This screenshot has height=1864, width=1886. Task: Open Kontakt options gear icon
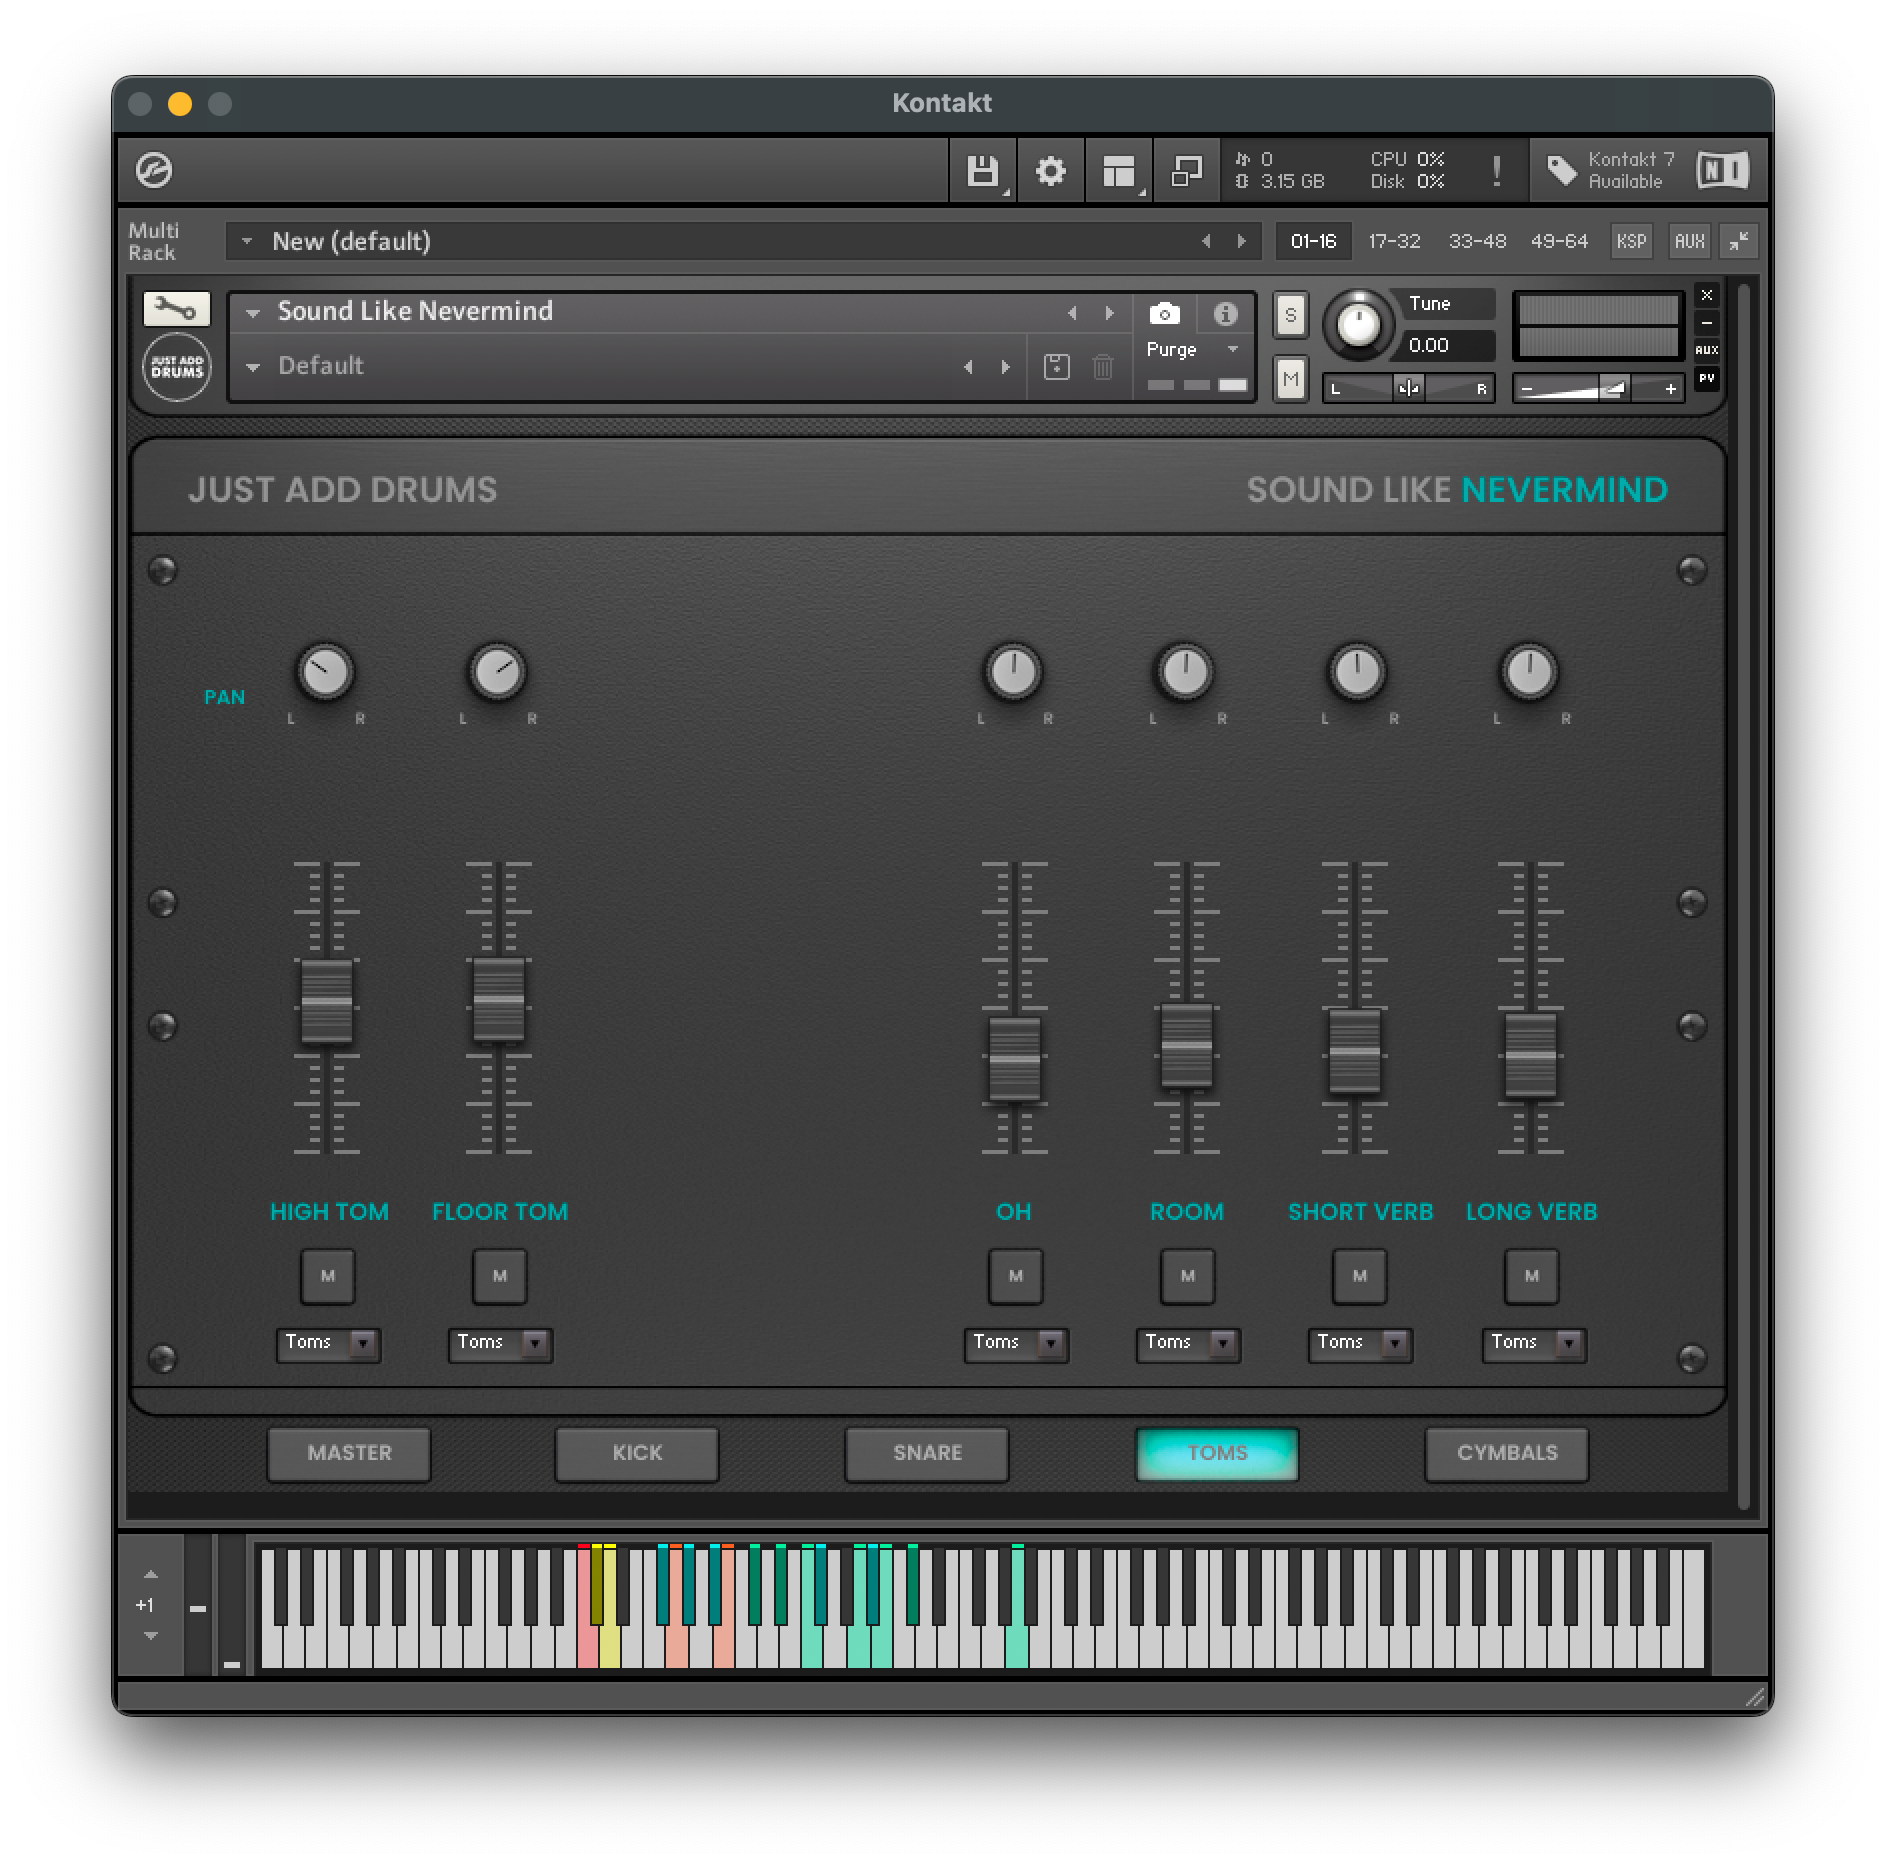[x=1050, y=171]
